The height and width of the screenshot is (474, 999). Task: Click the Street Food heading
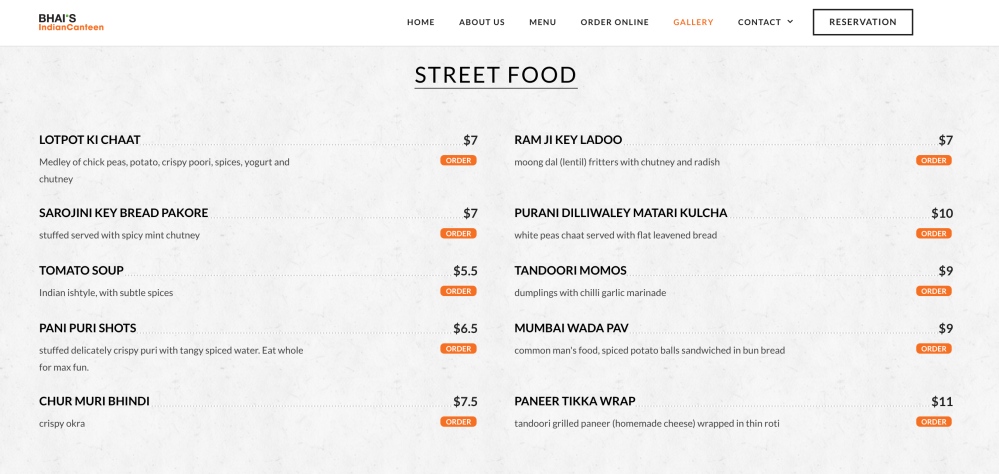tap(496, 75)
